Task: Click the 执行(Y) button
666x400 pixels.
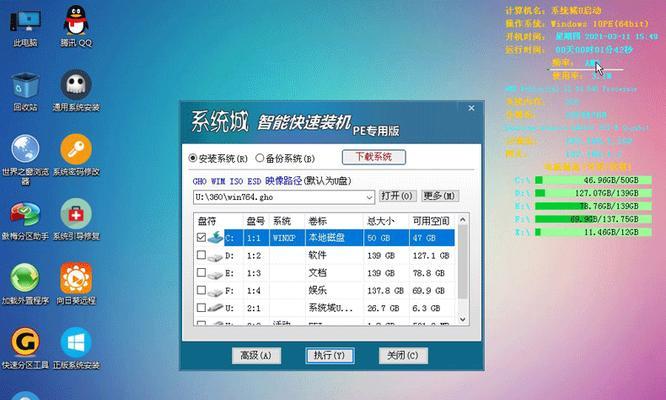Action: pyautogui.click(x=330, y=355)
